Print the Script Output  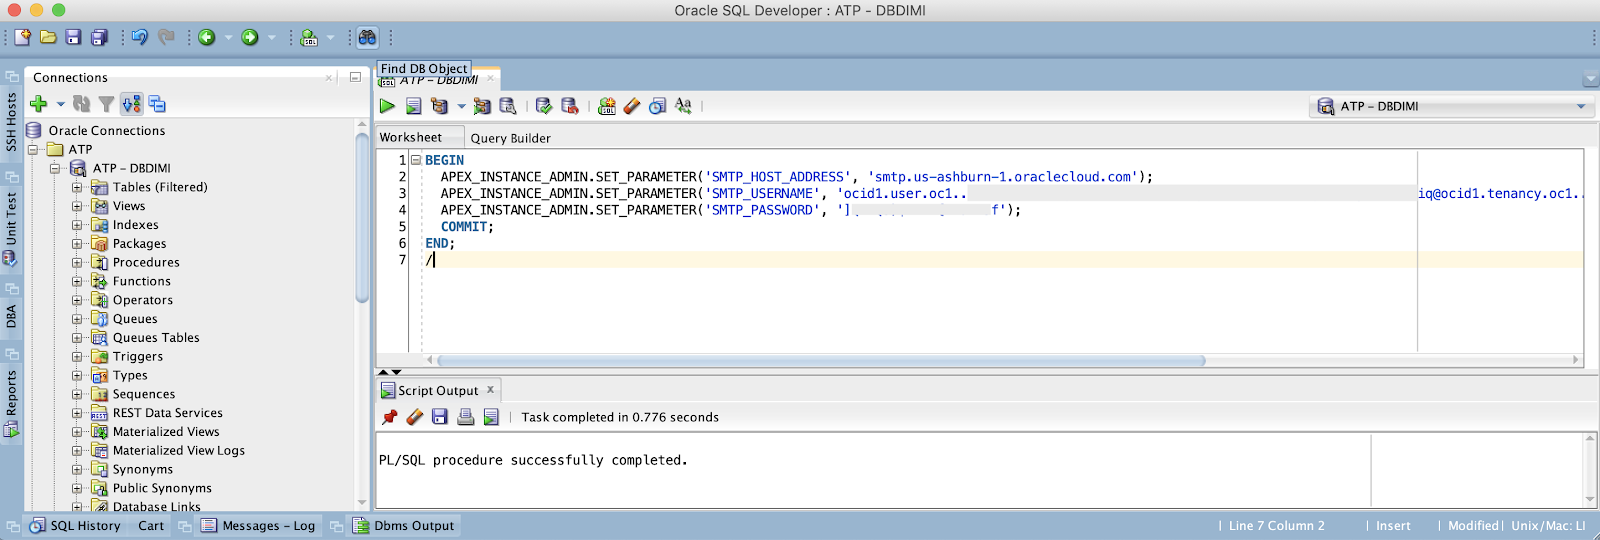tap(466, 417)
